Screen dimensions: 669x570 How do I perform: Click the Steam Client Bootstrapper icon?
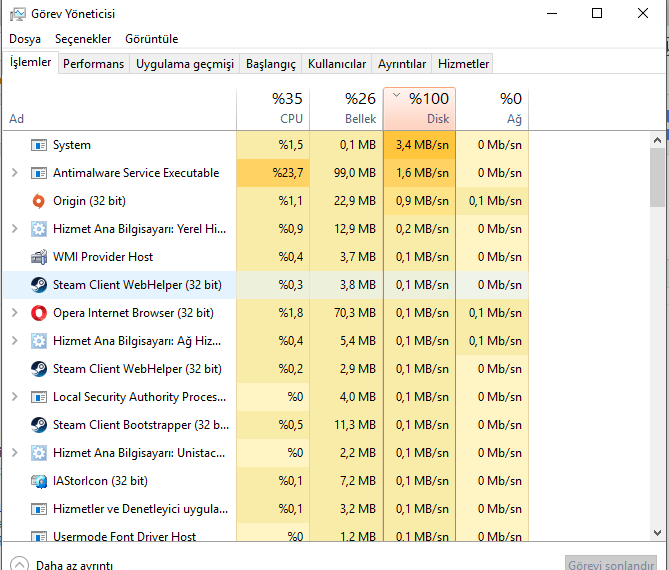[x=39, y=425]
